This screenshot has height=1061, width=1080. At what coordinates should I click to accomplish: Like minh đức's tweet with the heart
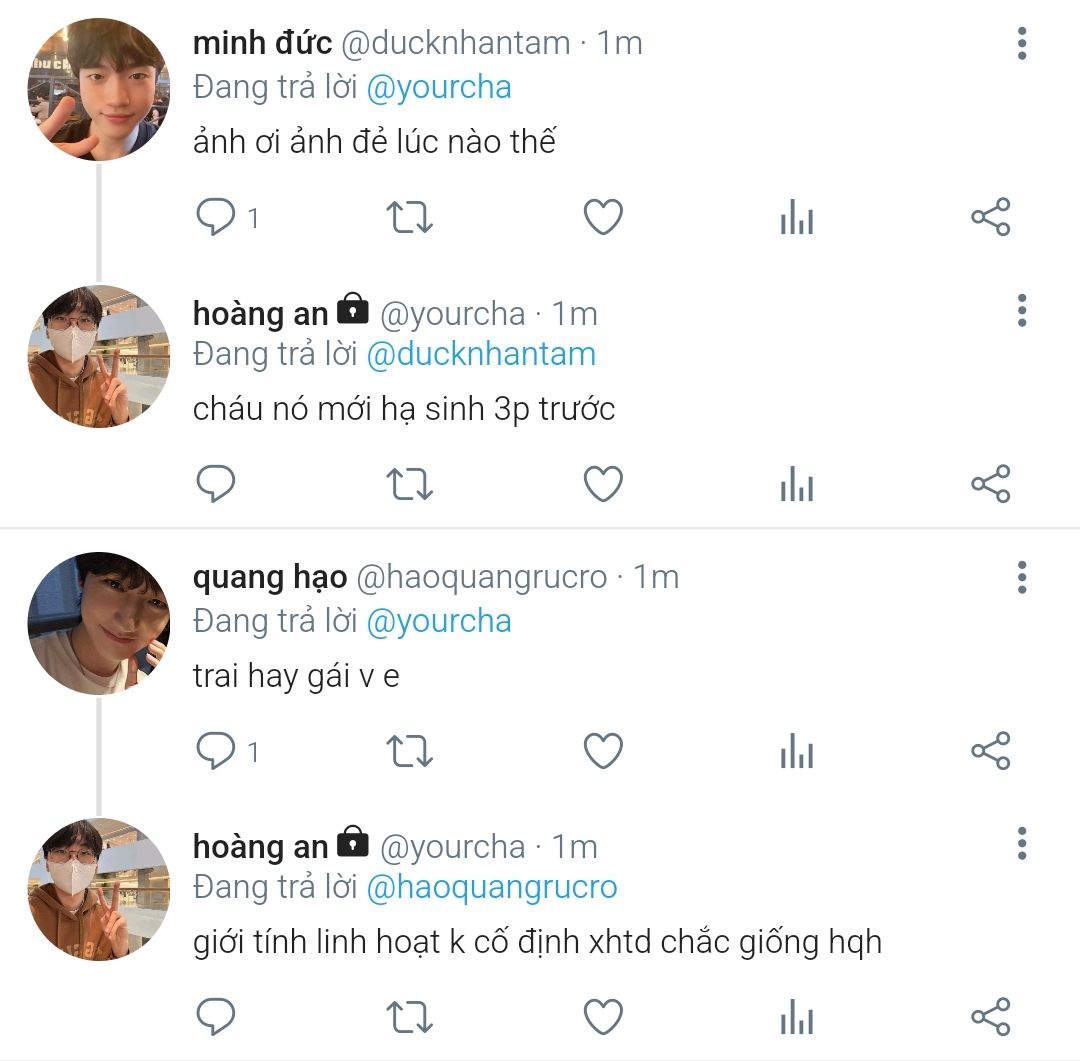[x=603, y=217]
